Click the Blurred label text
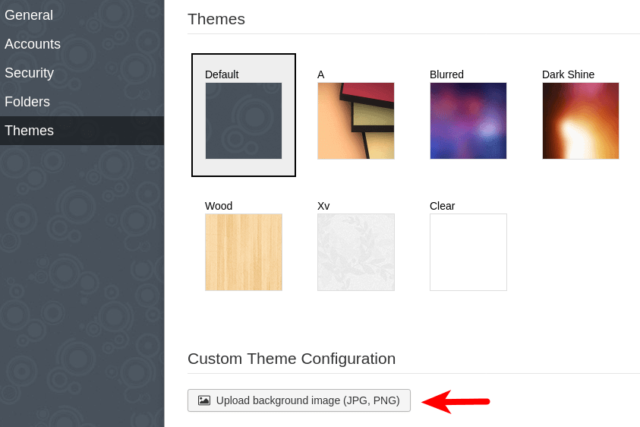The image size is (640, 427). point(447,74)
